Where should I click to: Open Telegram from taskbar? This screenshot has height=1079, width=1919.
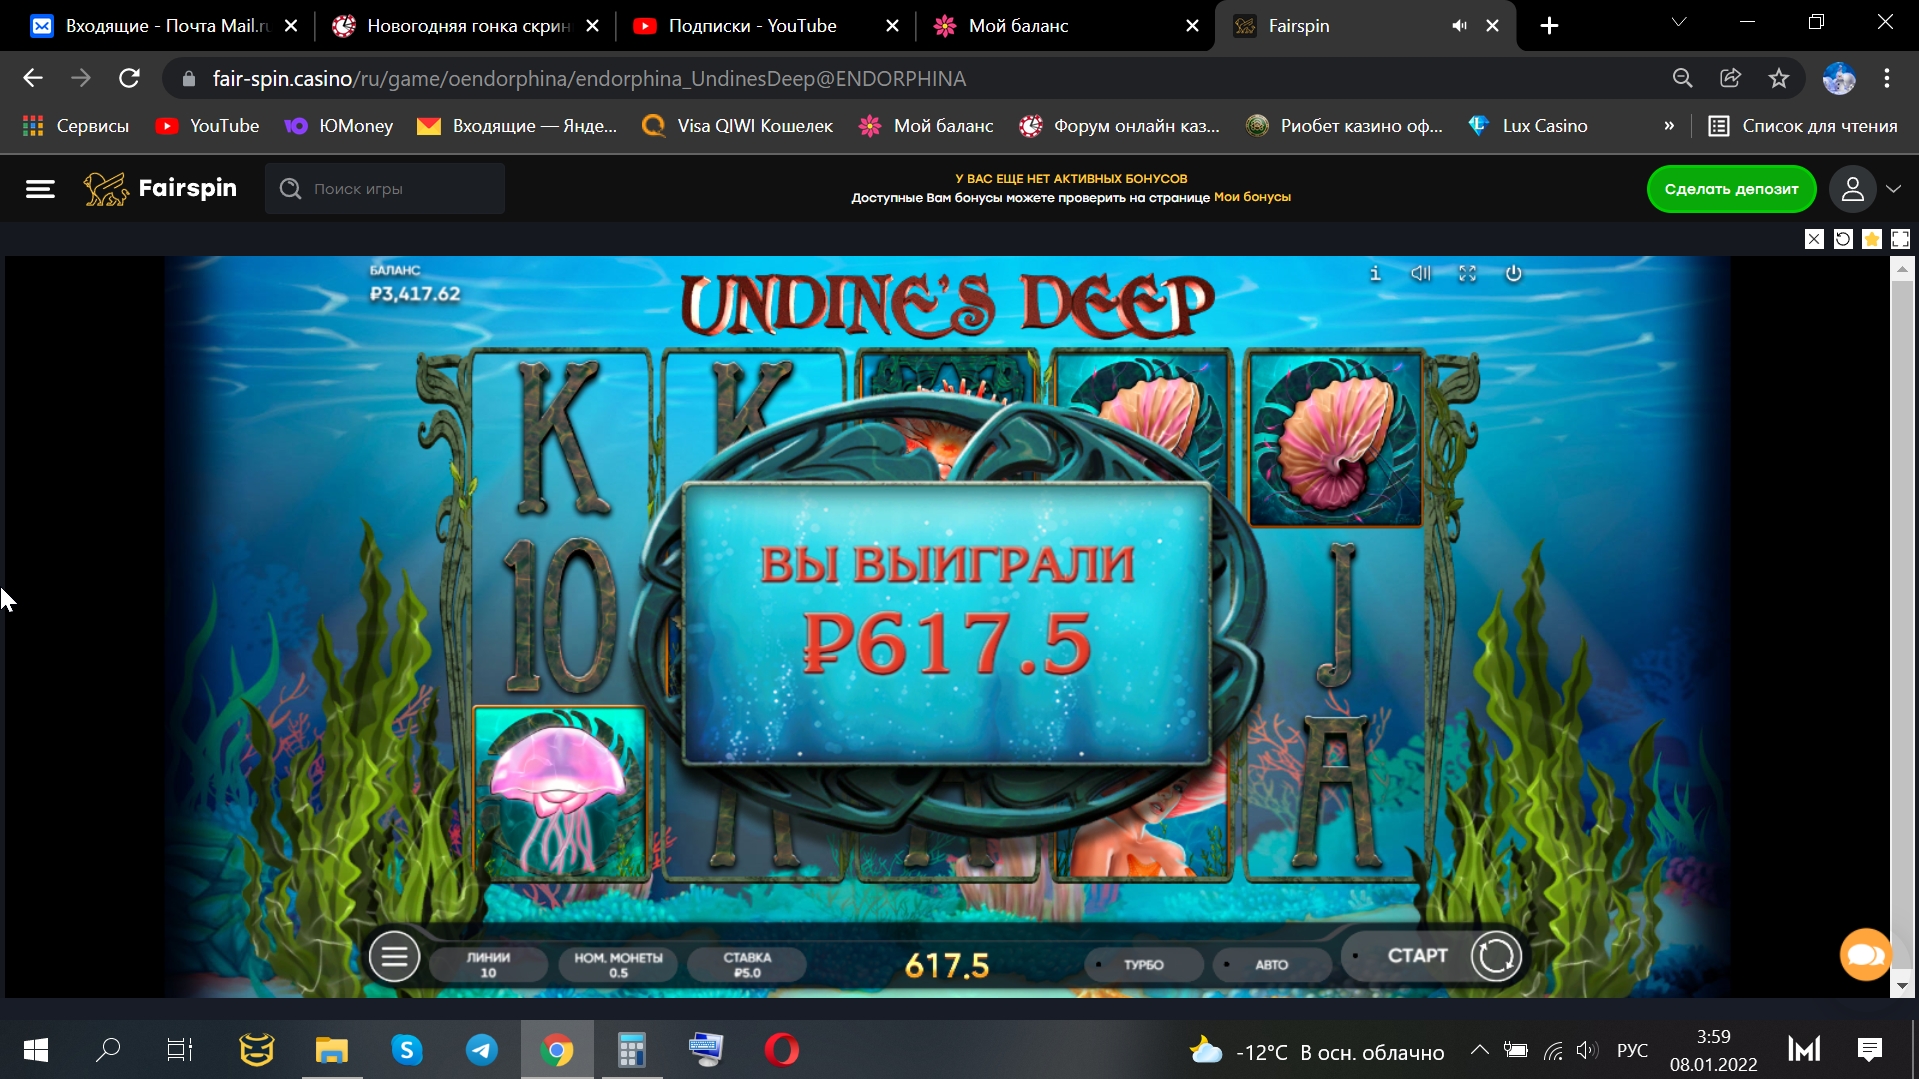[x=482, y=1050]
